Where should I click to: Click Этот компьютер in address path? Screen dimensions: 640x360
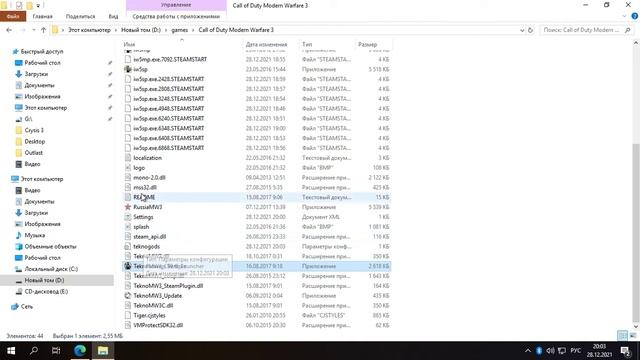tap(89, 30)
